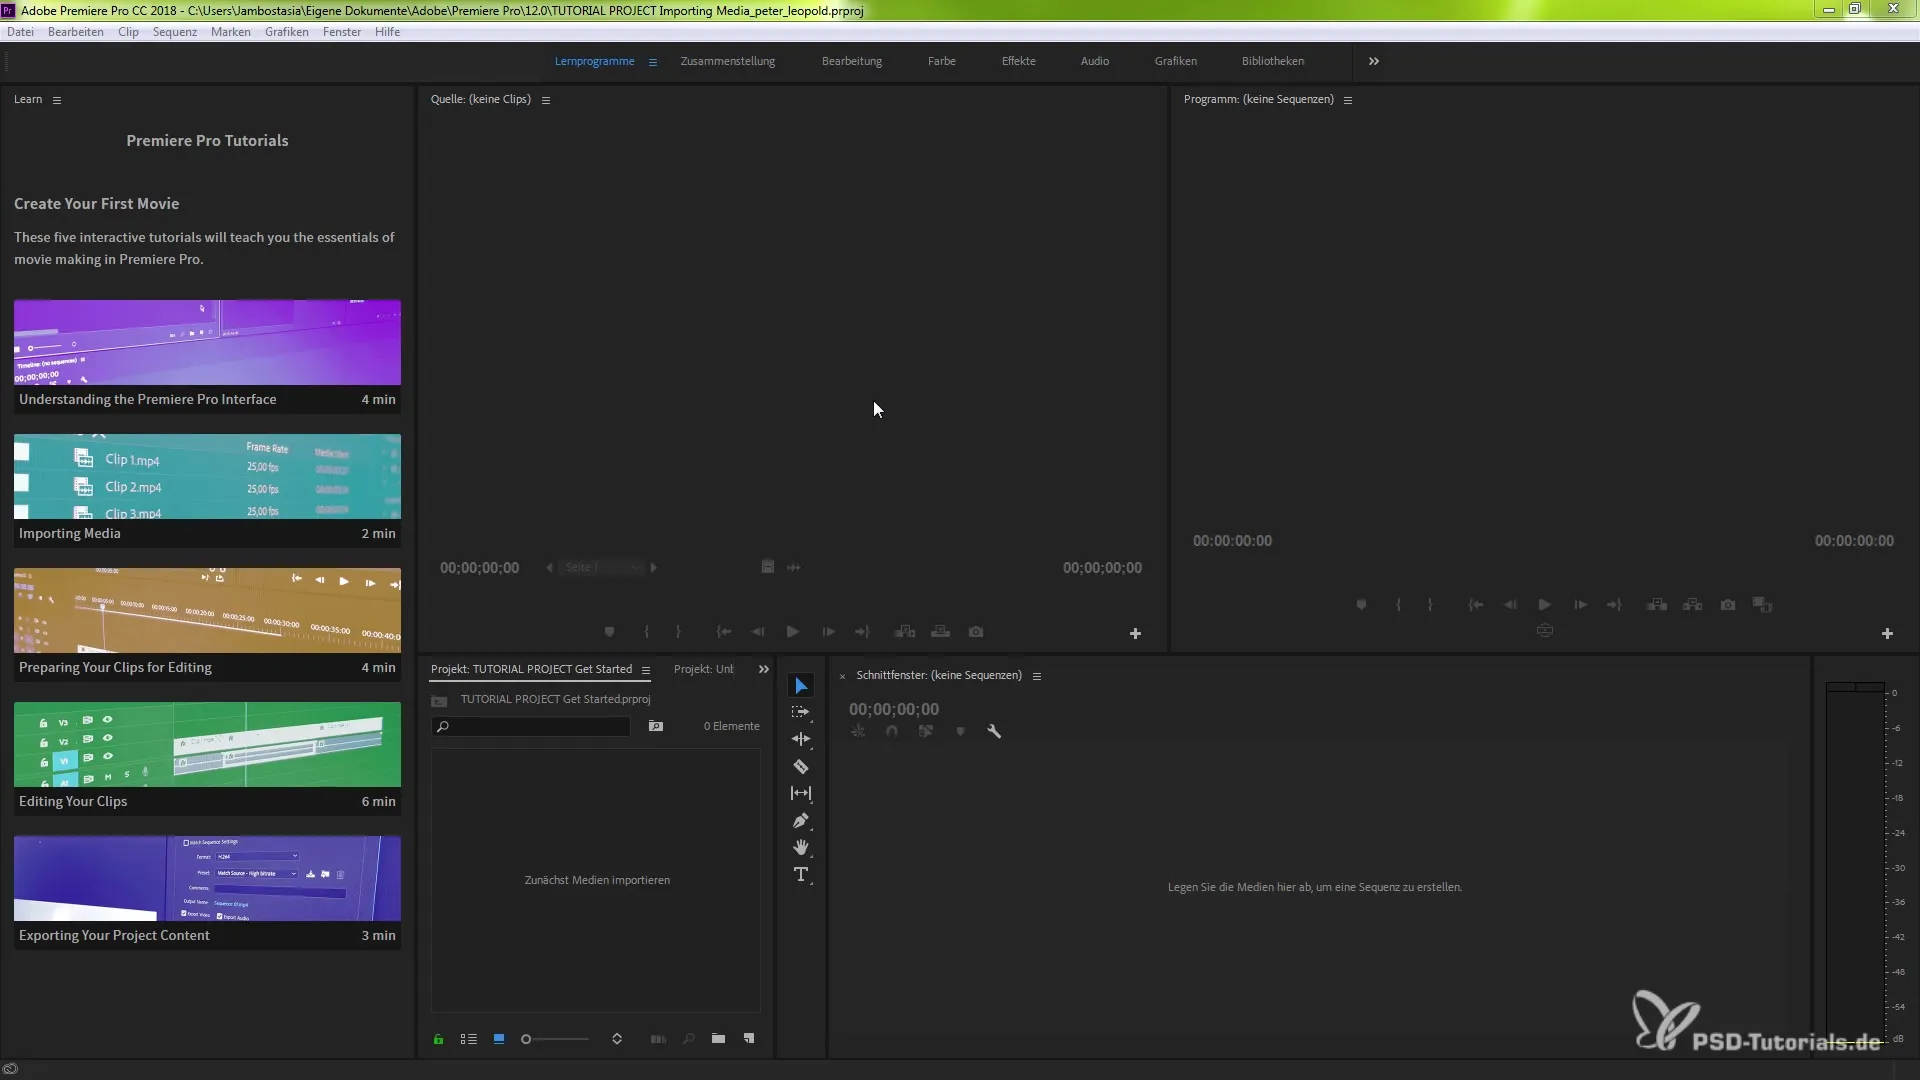Open Source monitor button editor plus
Viewport: 1920px width, 1080px height.
tap(1135, 633)
